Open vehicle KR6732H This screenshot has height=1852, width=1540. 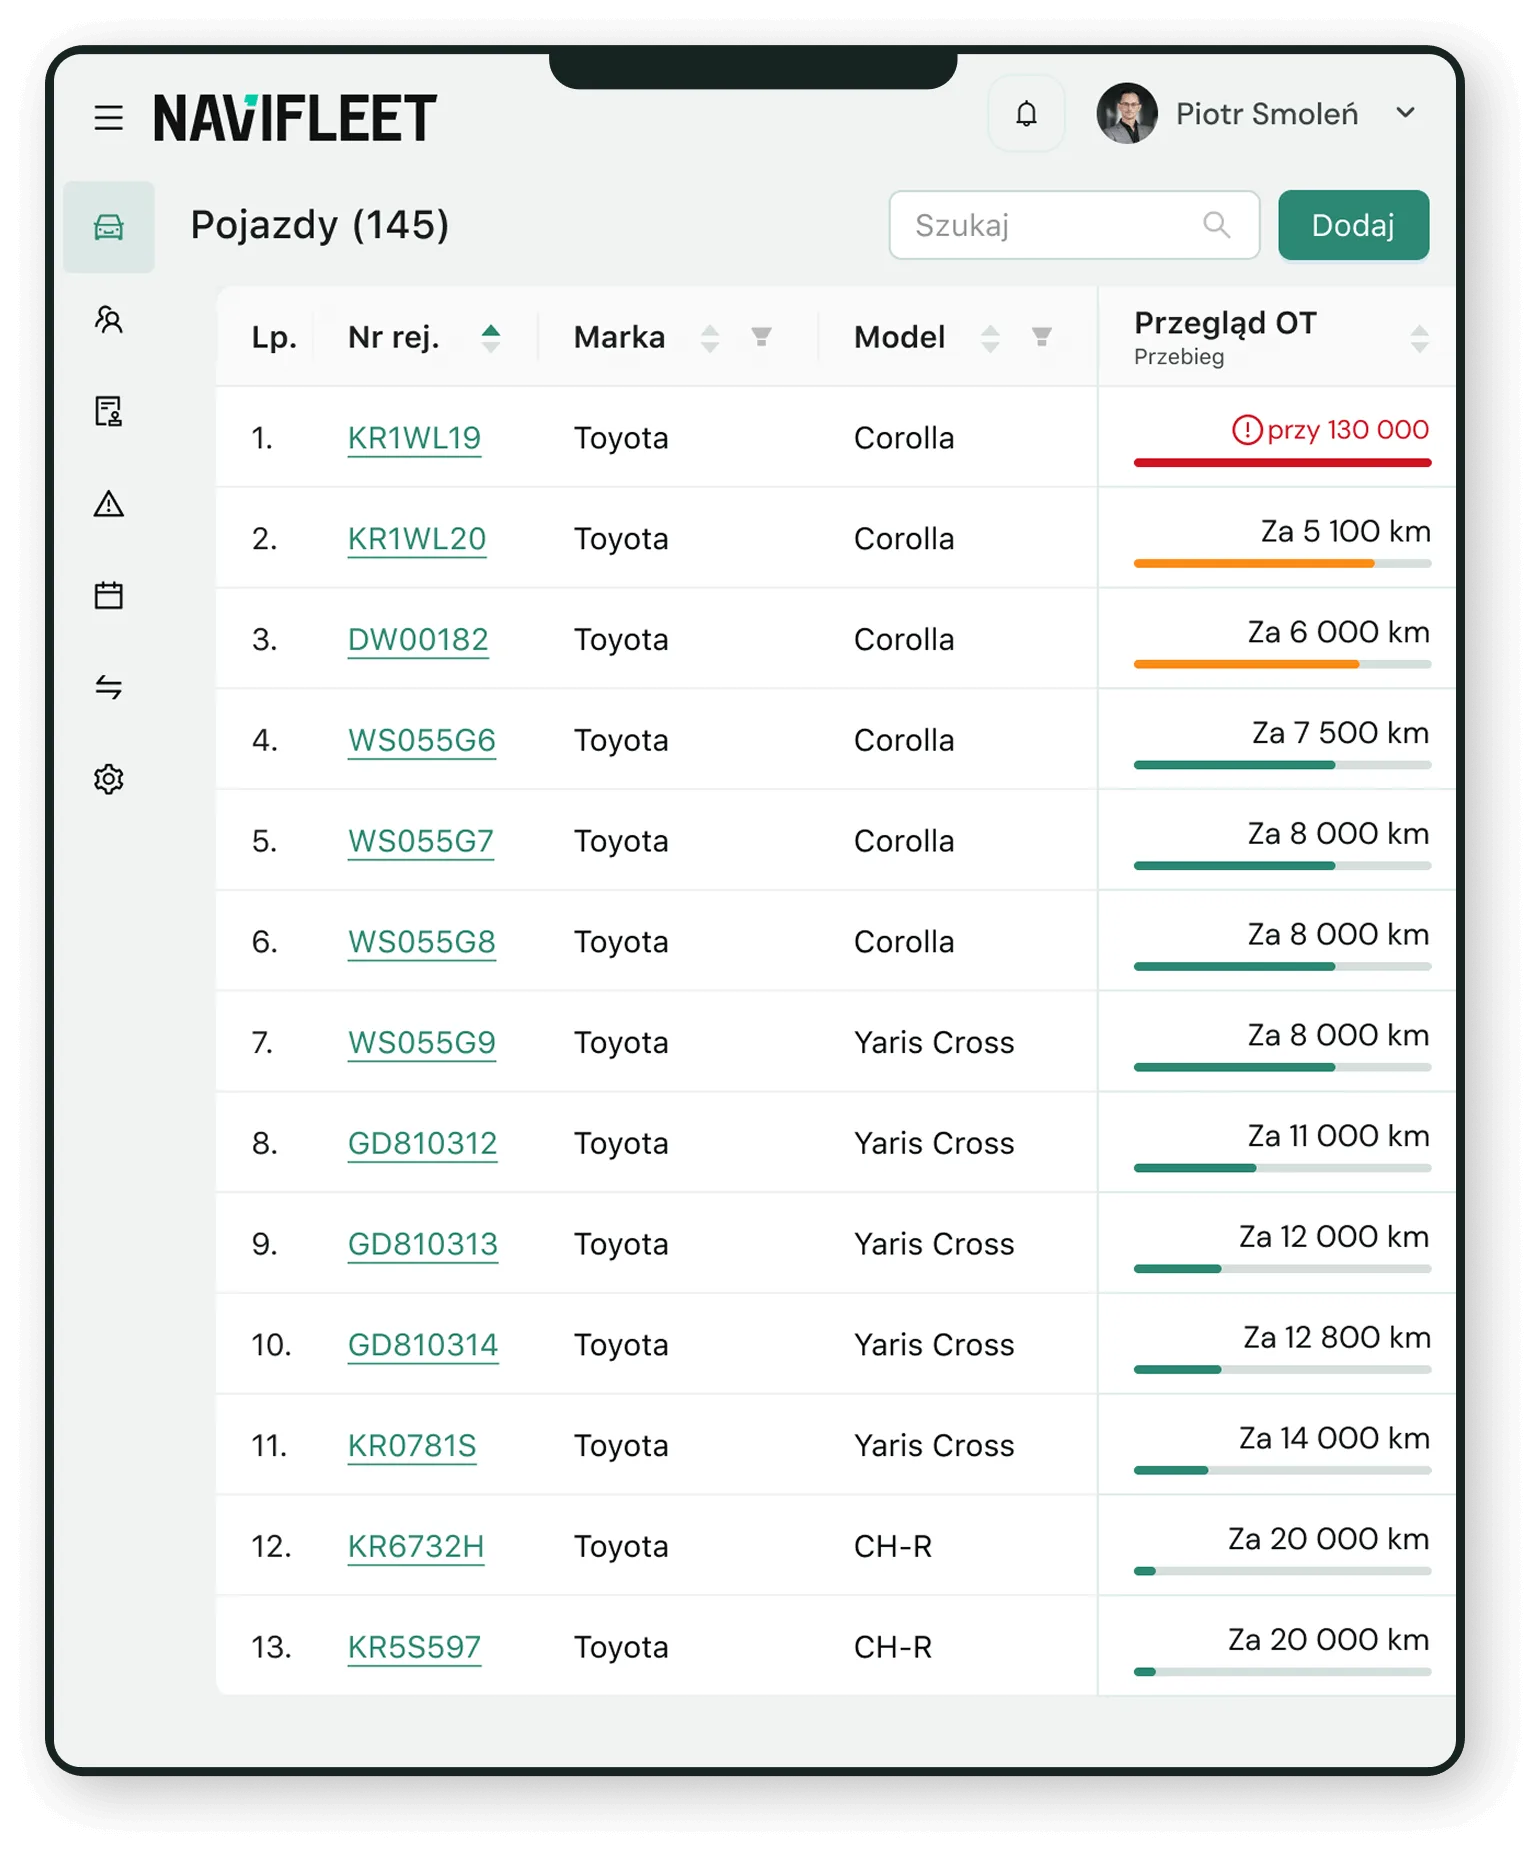416,1547
